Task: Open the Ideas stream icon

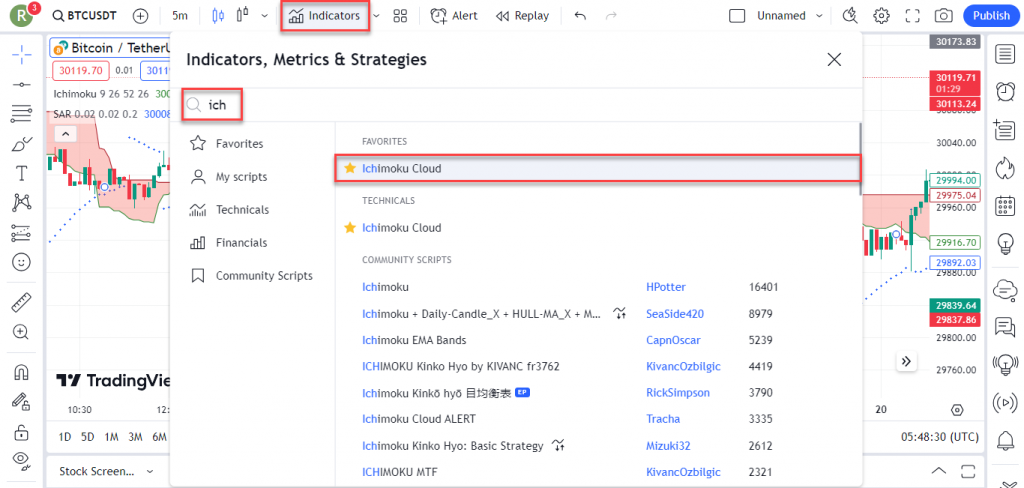Action: tap(1003, 363)
